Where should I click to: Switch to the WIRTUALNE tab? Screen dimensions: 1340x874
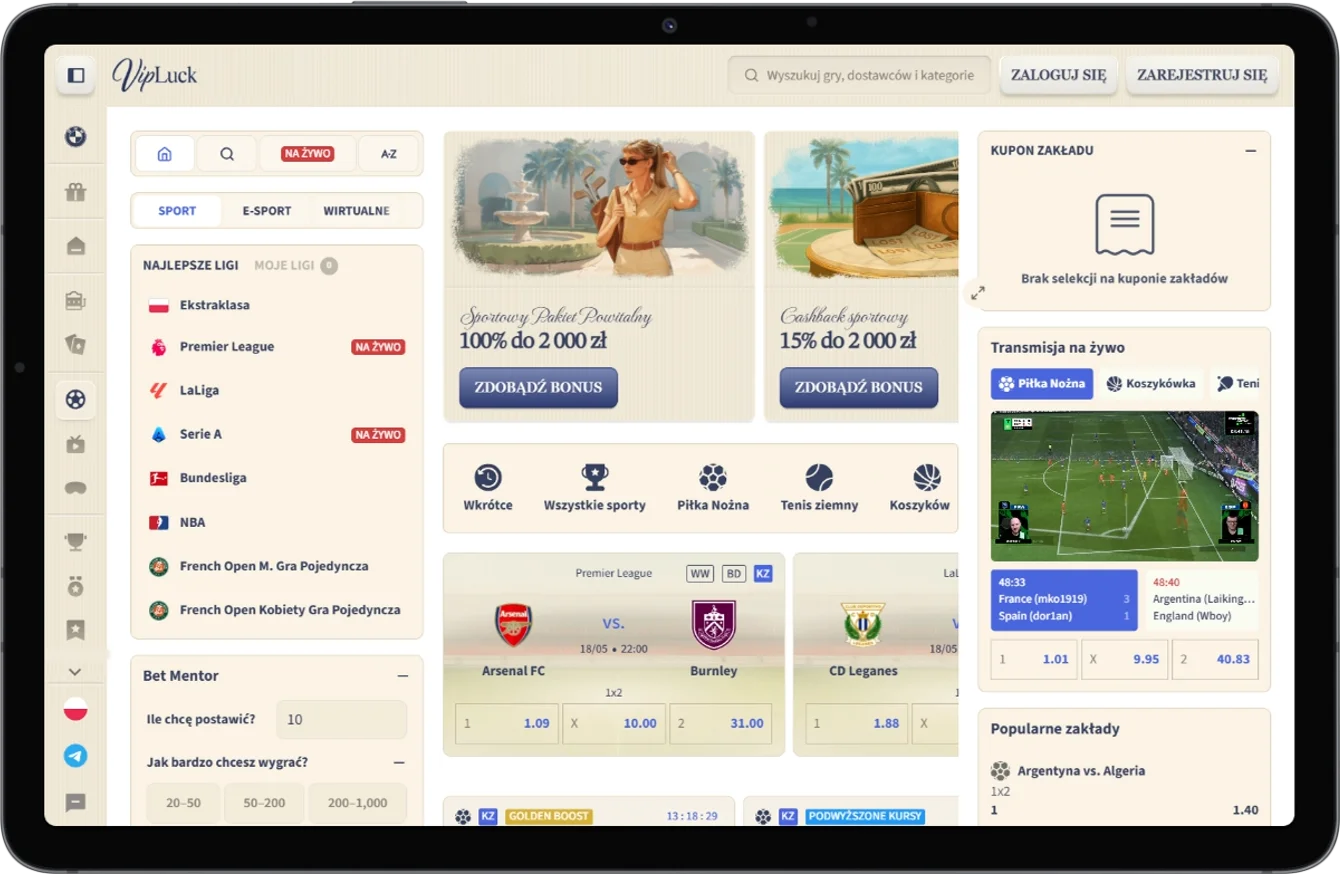pyautogui.click(x=357, y=211)
